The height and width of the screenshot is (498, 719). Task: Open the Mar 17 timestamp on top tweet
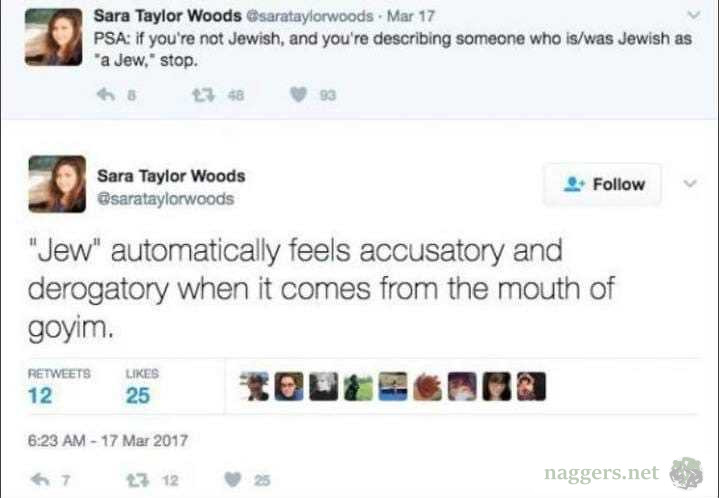pos(410,16)
